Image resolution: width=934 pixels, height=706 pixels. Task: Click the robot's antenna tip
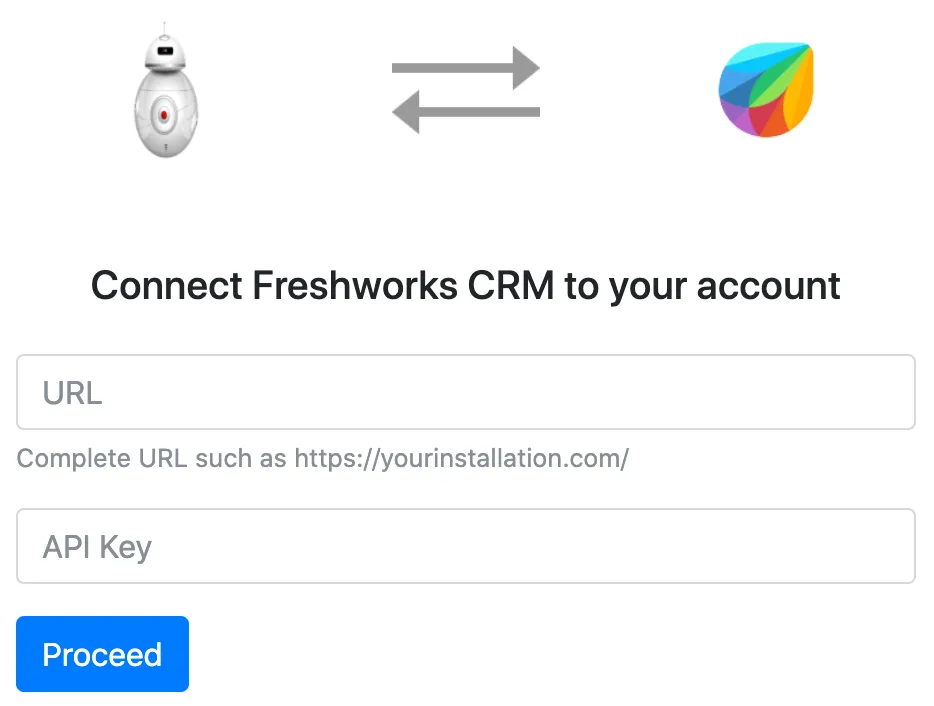tap(164, 24)
